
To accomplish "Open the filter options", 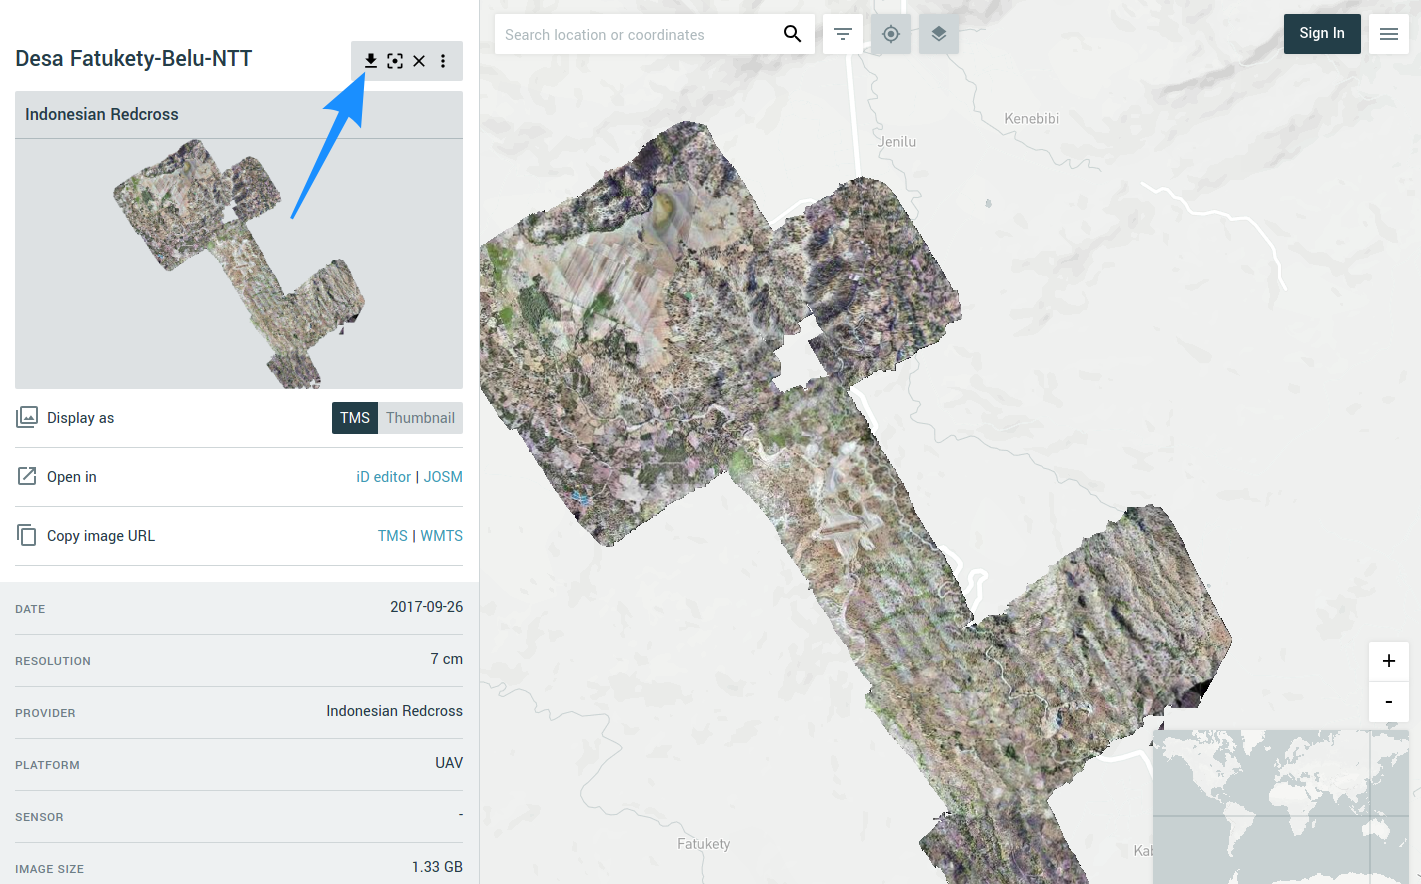I will tap(843, 34).
